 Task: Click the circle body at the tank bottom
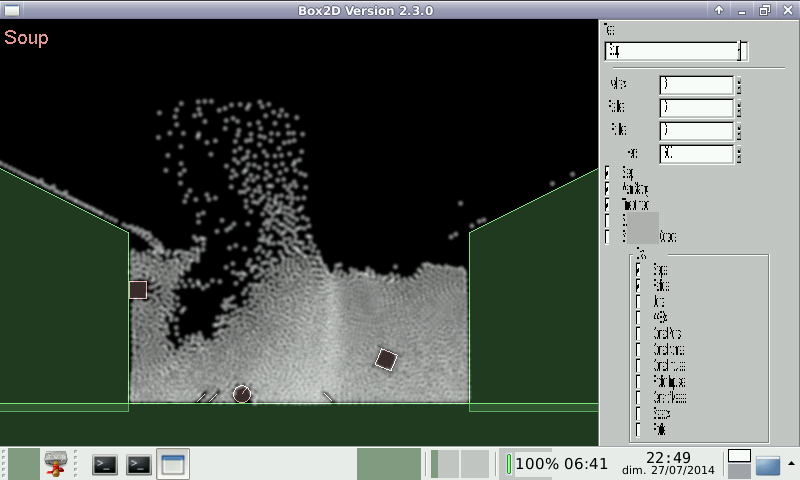coord(241,394)
